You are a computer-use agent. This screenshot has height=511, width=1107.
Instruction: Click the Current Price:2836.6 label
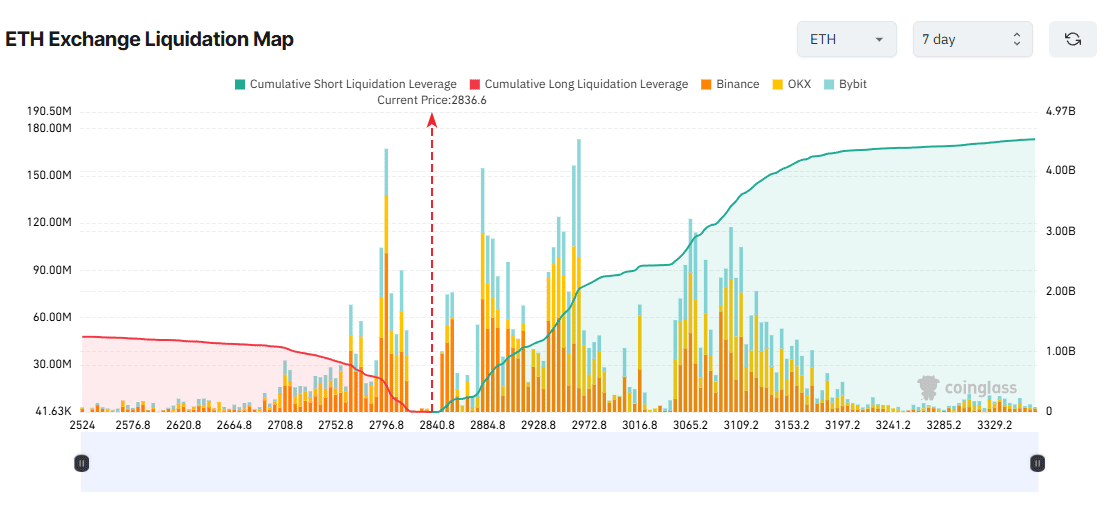(x=432, y=100)
